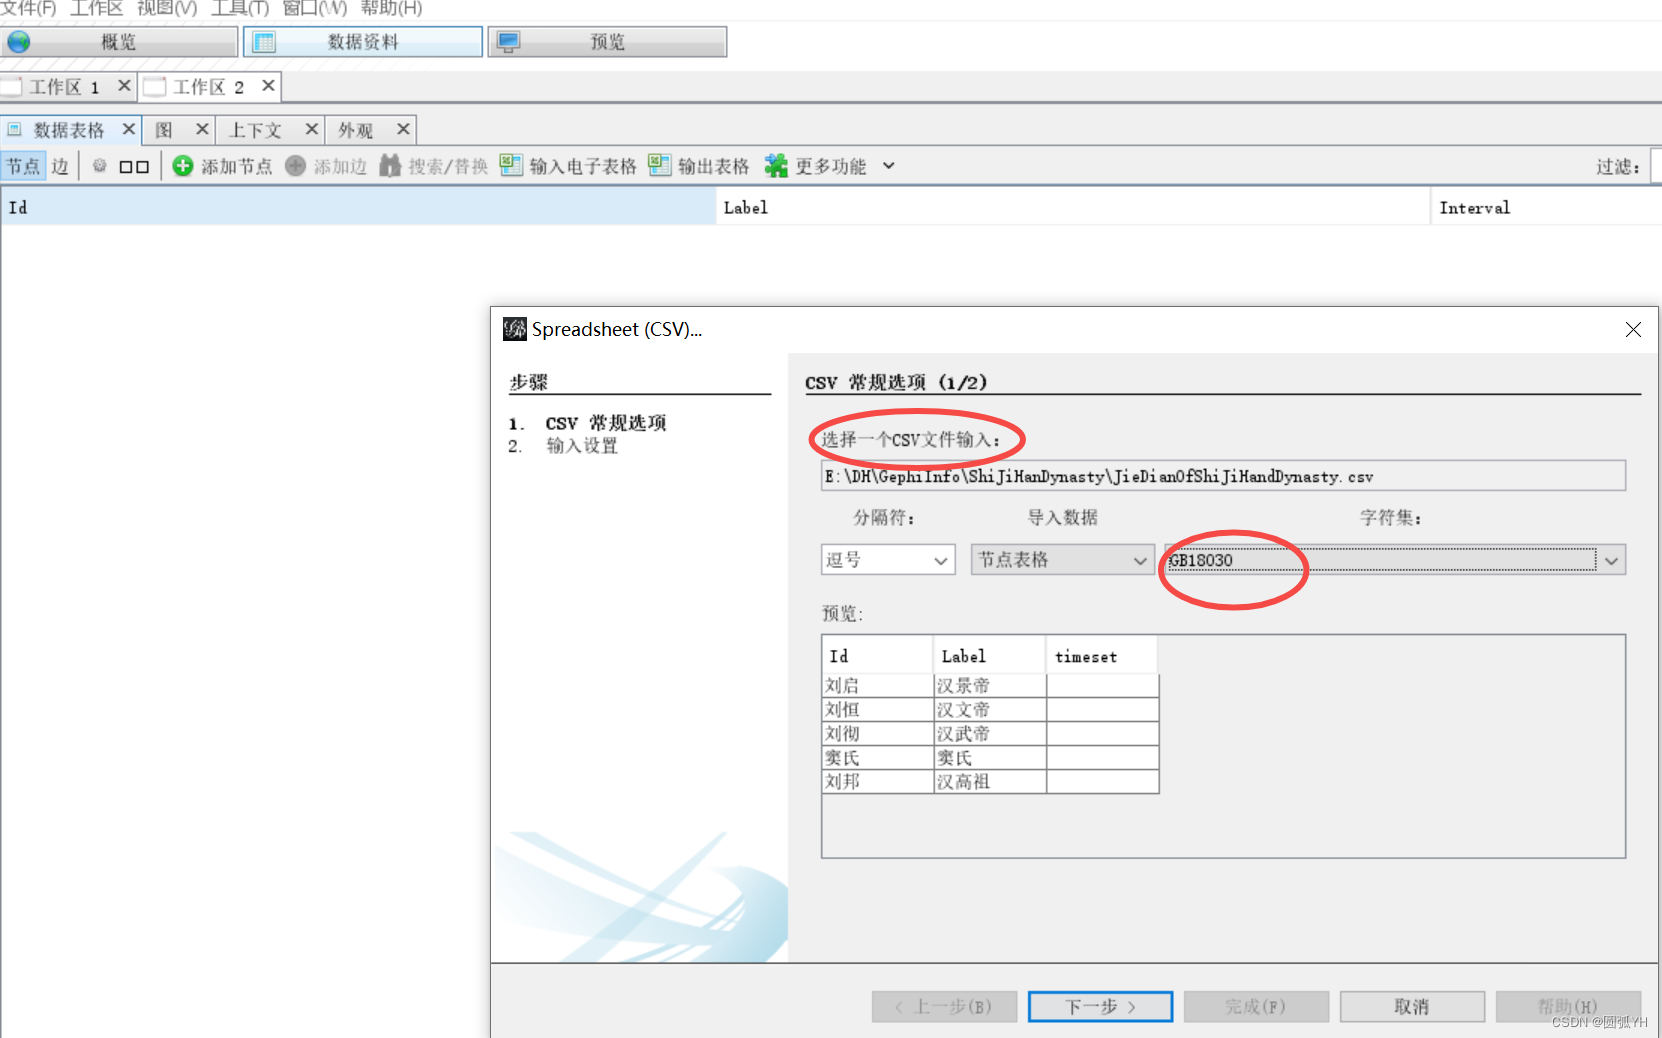Select the 节点 nodes view
The height and width of the screenshot is (1038, 1662).
23,166
